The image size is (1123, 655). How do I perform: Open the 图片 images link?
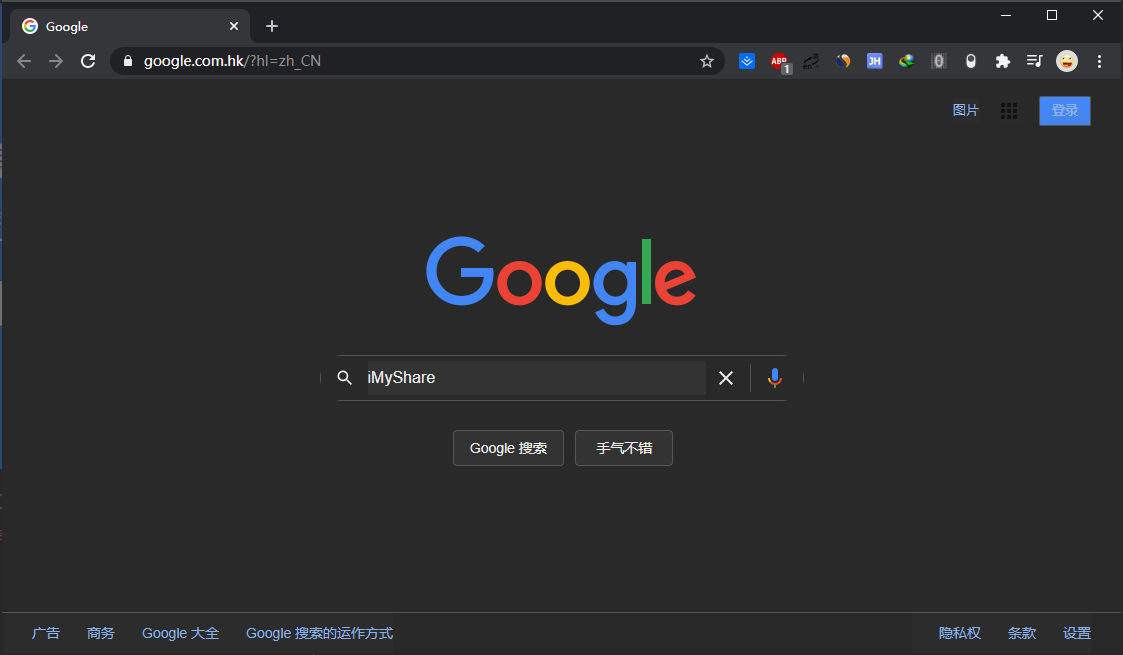tap(965, 111)
